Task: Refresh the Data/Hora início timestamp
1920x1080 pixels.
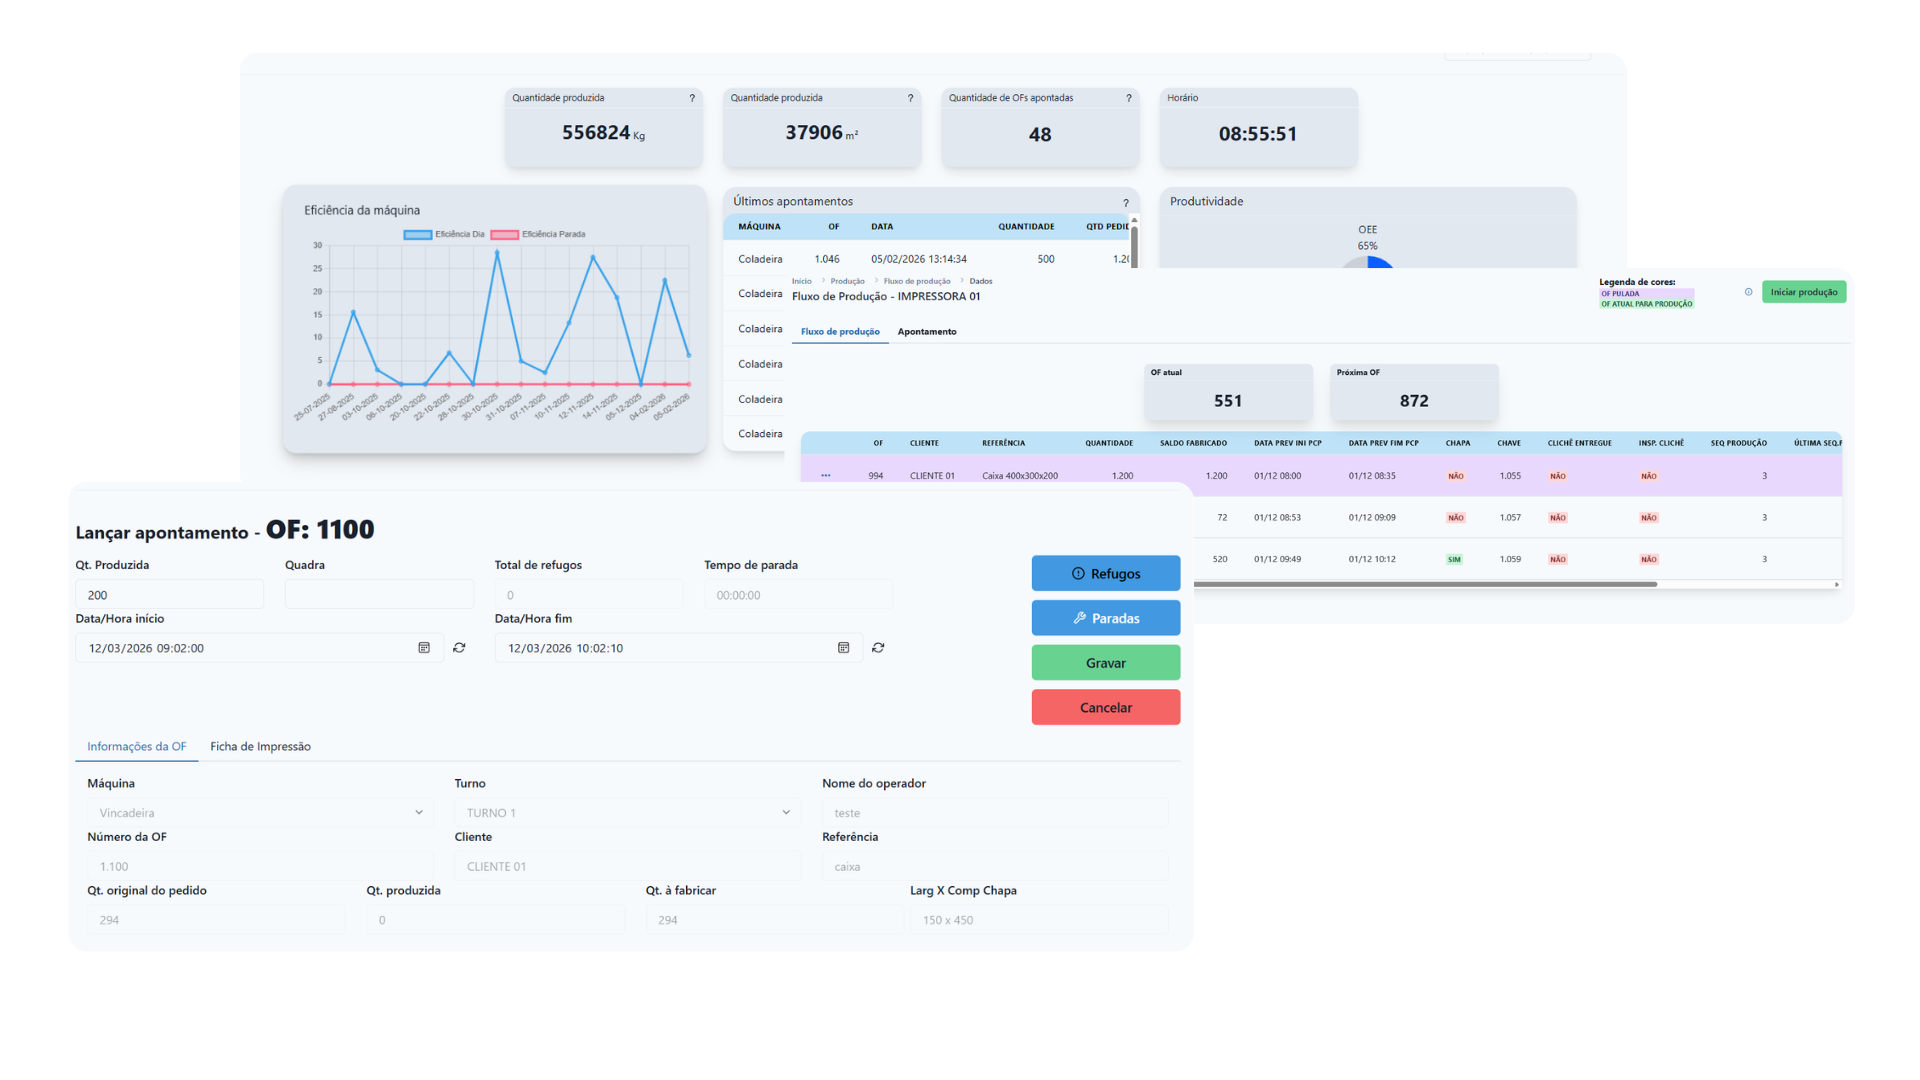Action: click(x=459, y=648)
